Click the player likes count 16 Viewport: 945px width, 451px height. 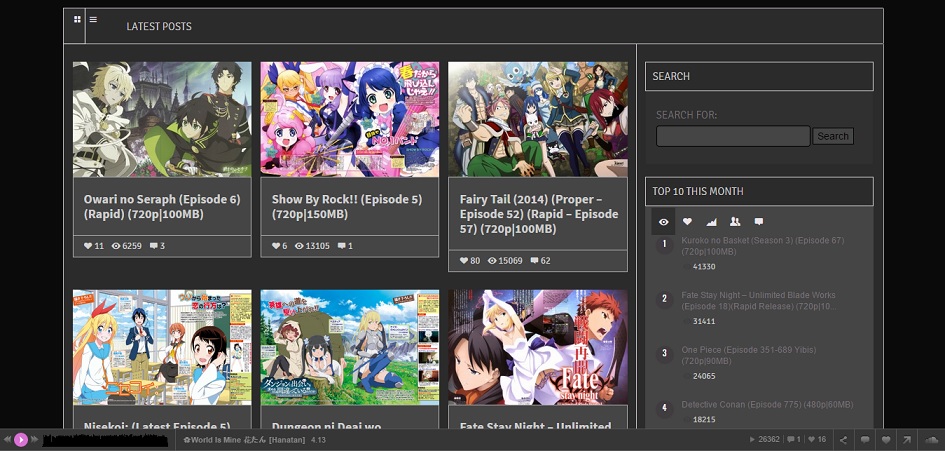click(817, 440)
